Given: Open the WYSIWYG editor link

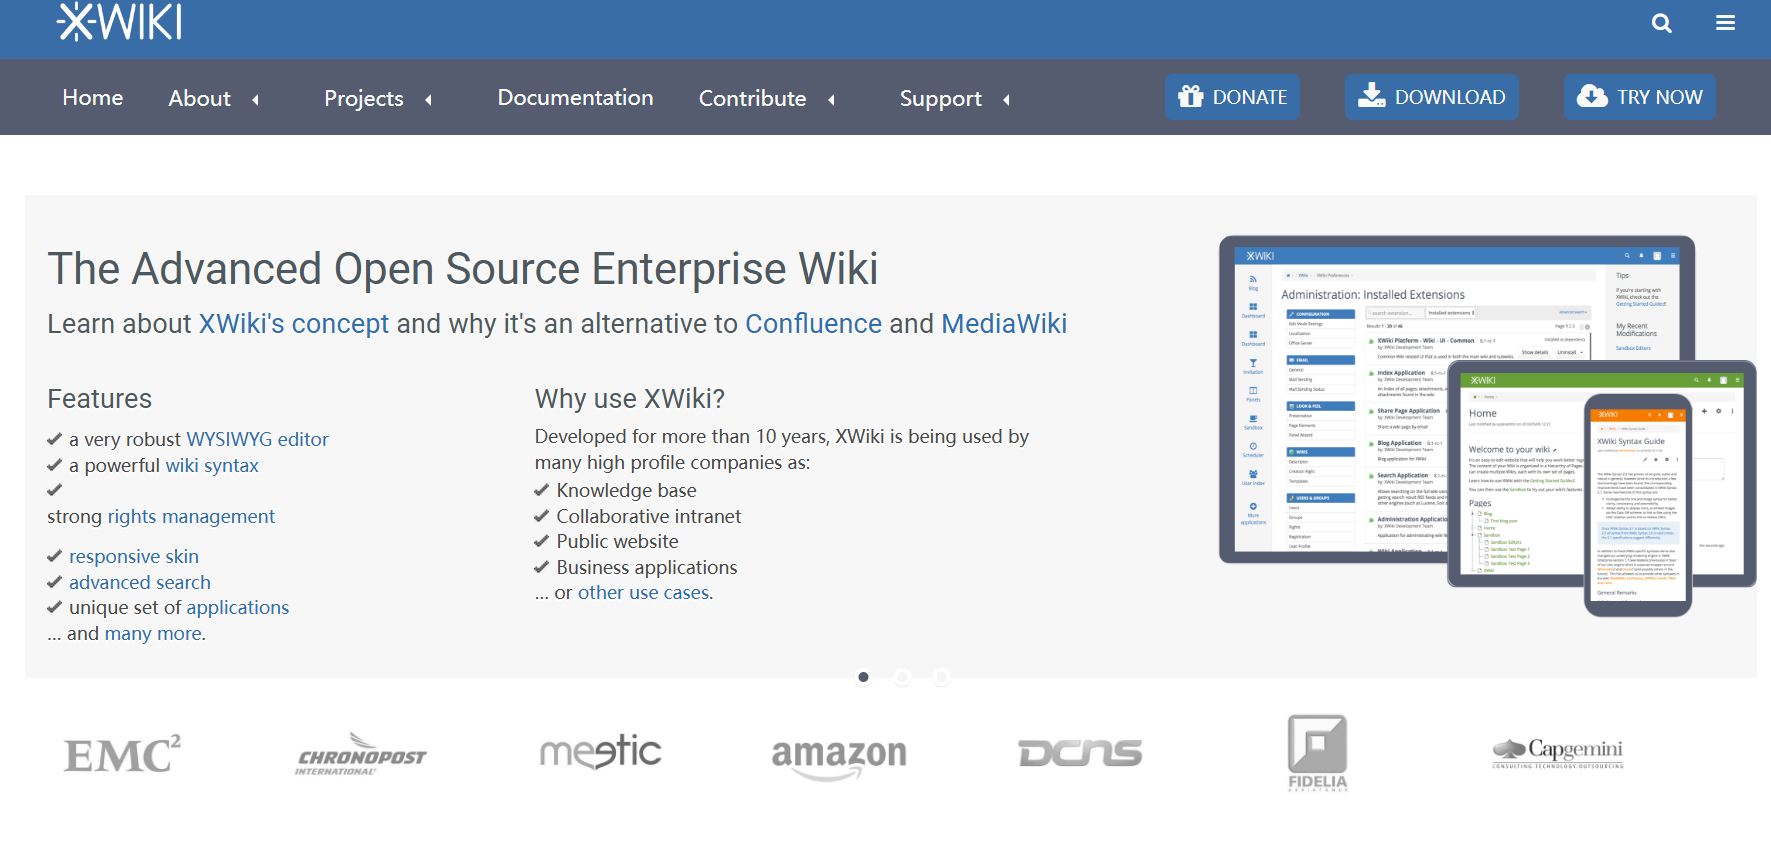Looking at the screenshot, I should coord(258,439).
